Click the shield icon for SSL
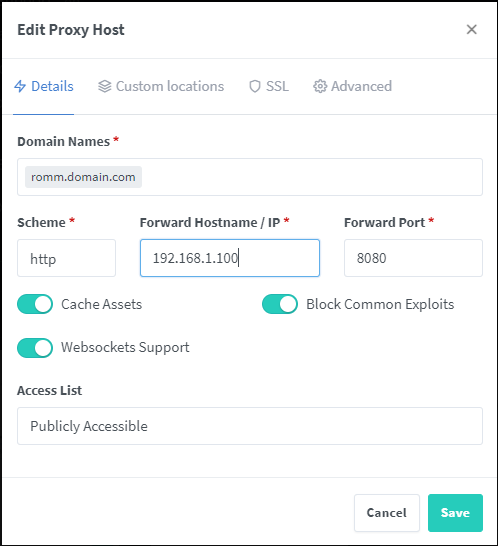The height and width of the screenshot is (546, 498). click(x=255, y=86)
